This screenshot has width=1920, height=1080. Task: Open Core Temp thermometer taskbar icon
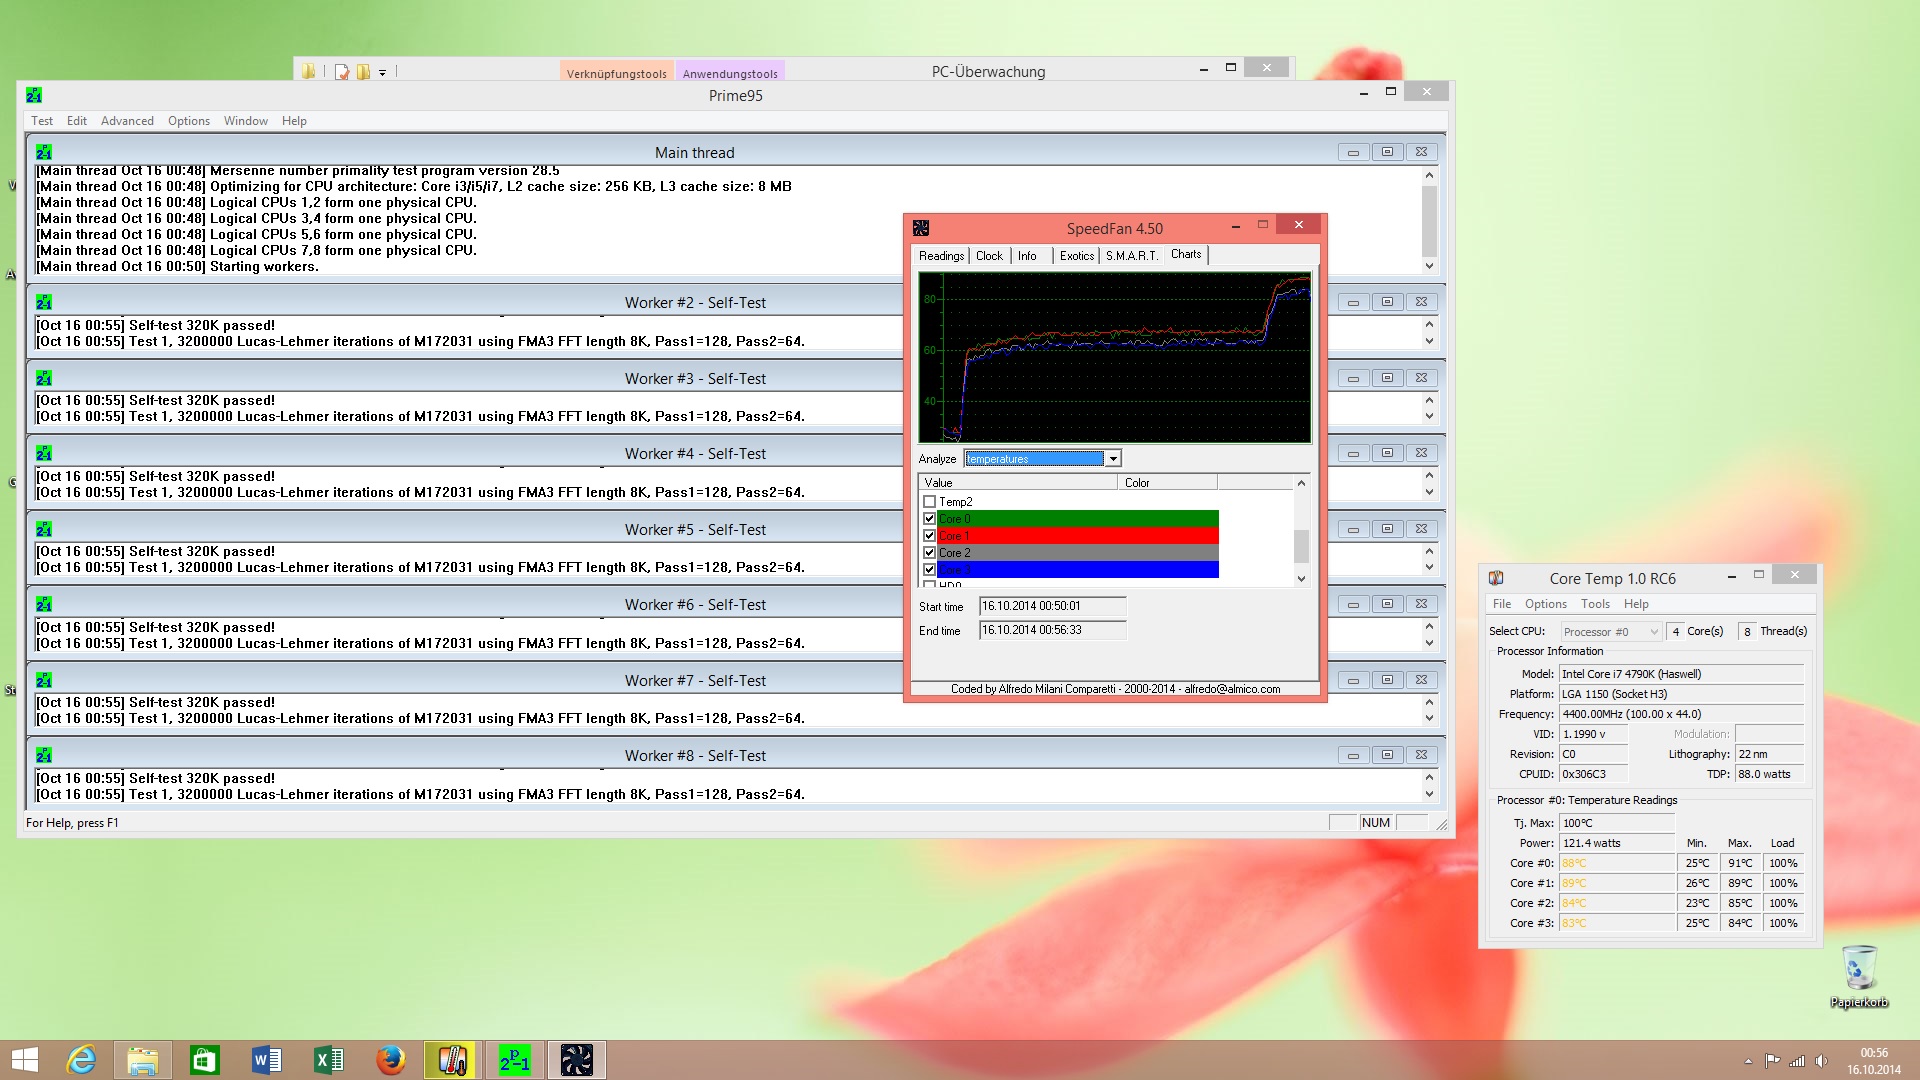(452, 1060)
